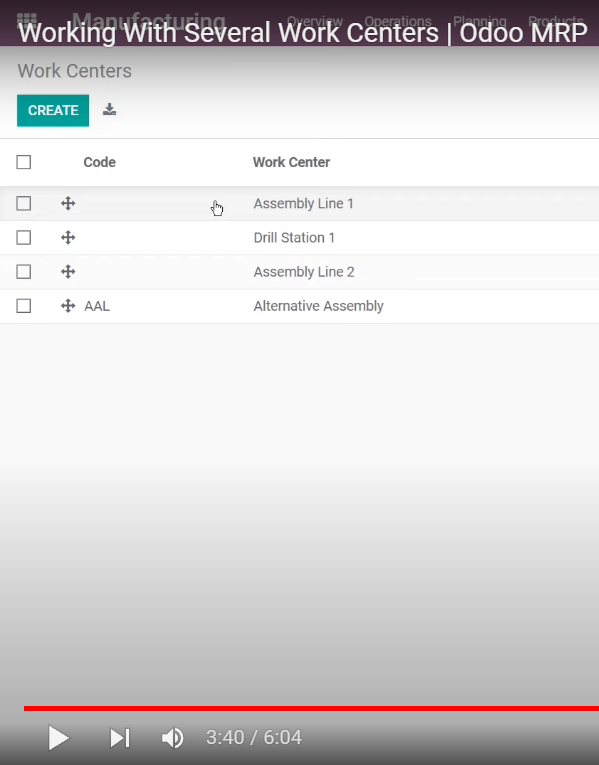The height and width of the screenshot is (765, 599).
Task: Open the Overview menu
Action: coord(315,21)
